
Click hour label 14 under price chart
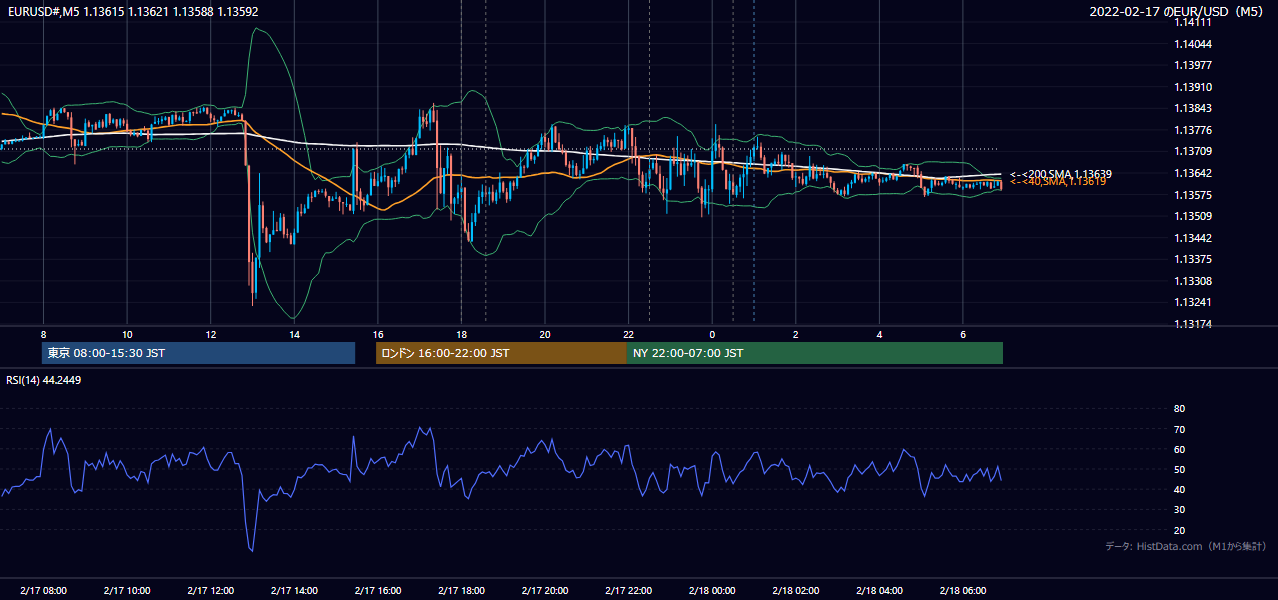coord(294,334)
